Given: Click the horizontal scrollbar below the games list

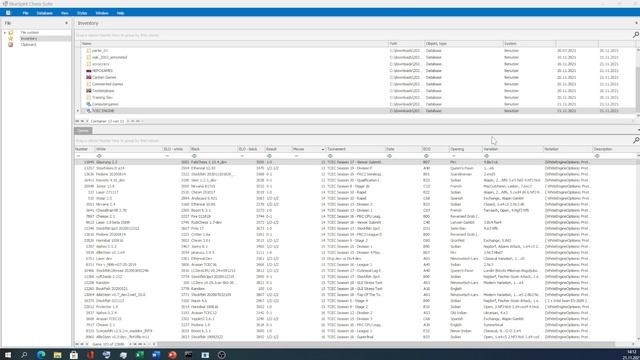Looking at the screenshot, I should point(386,344).
